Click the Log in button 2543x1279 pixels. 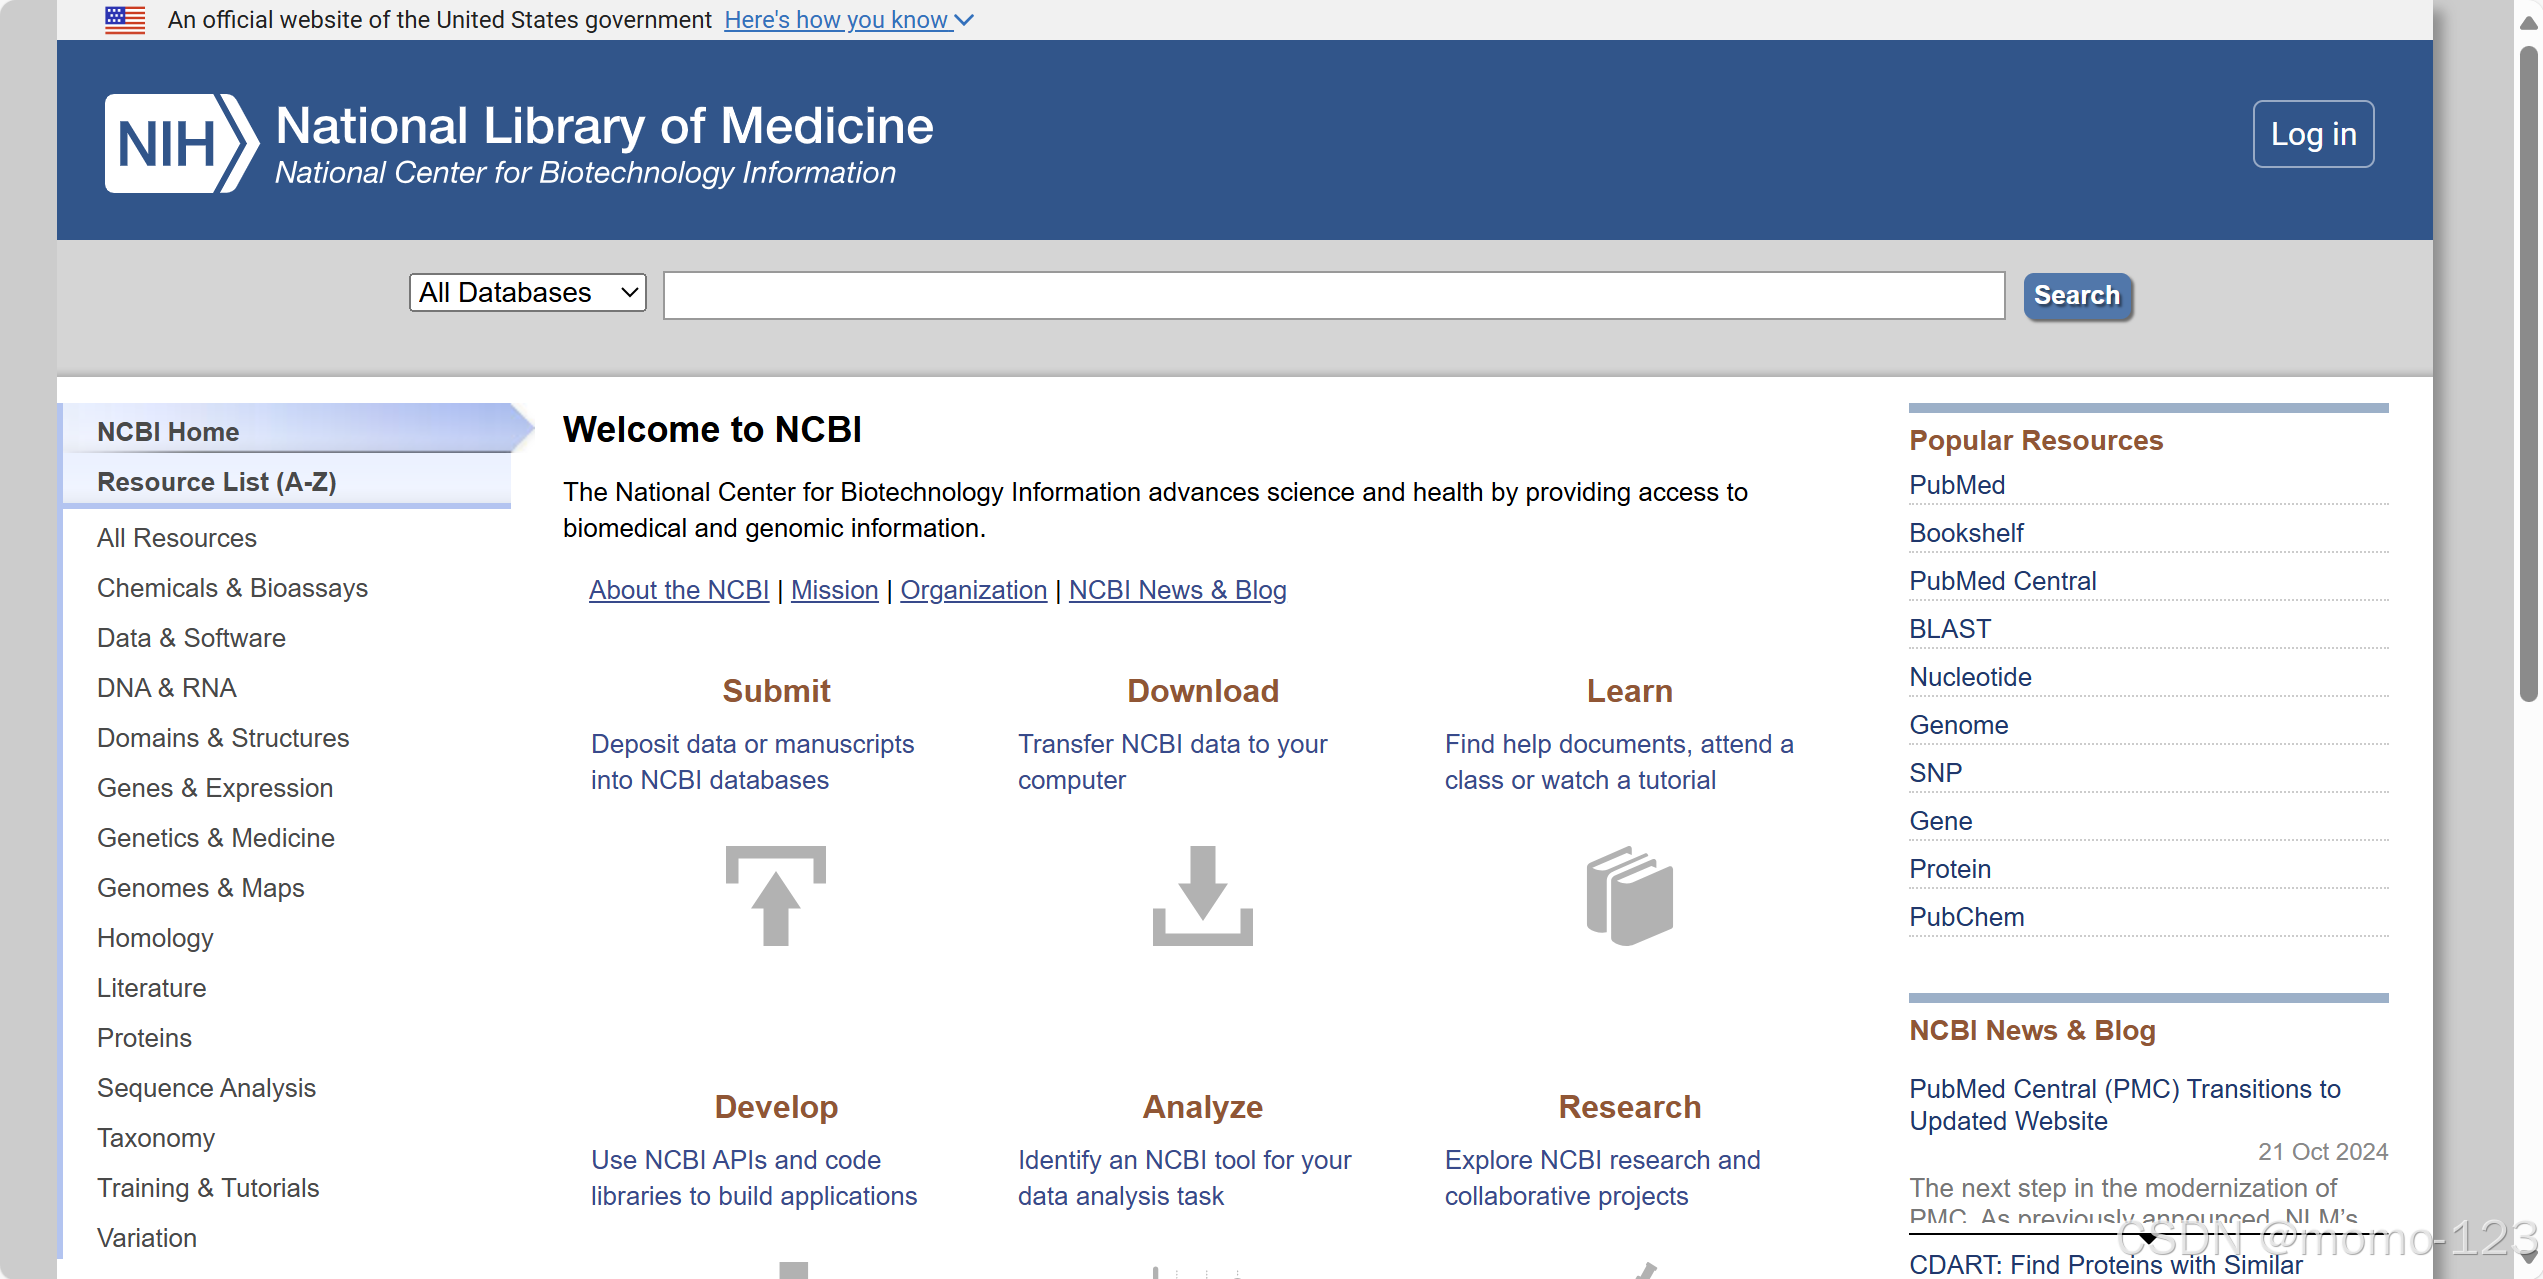click(x=2312, y=134)
